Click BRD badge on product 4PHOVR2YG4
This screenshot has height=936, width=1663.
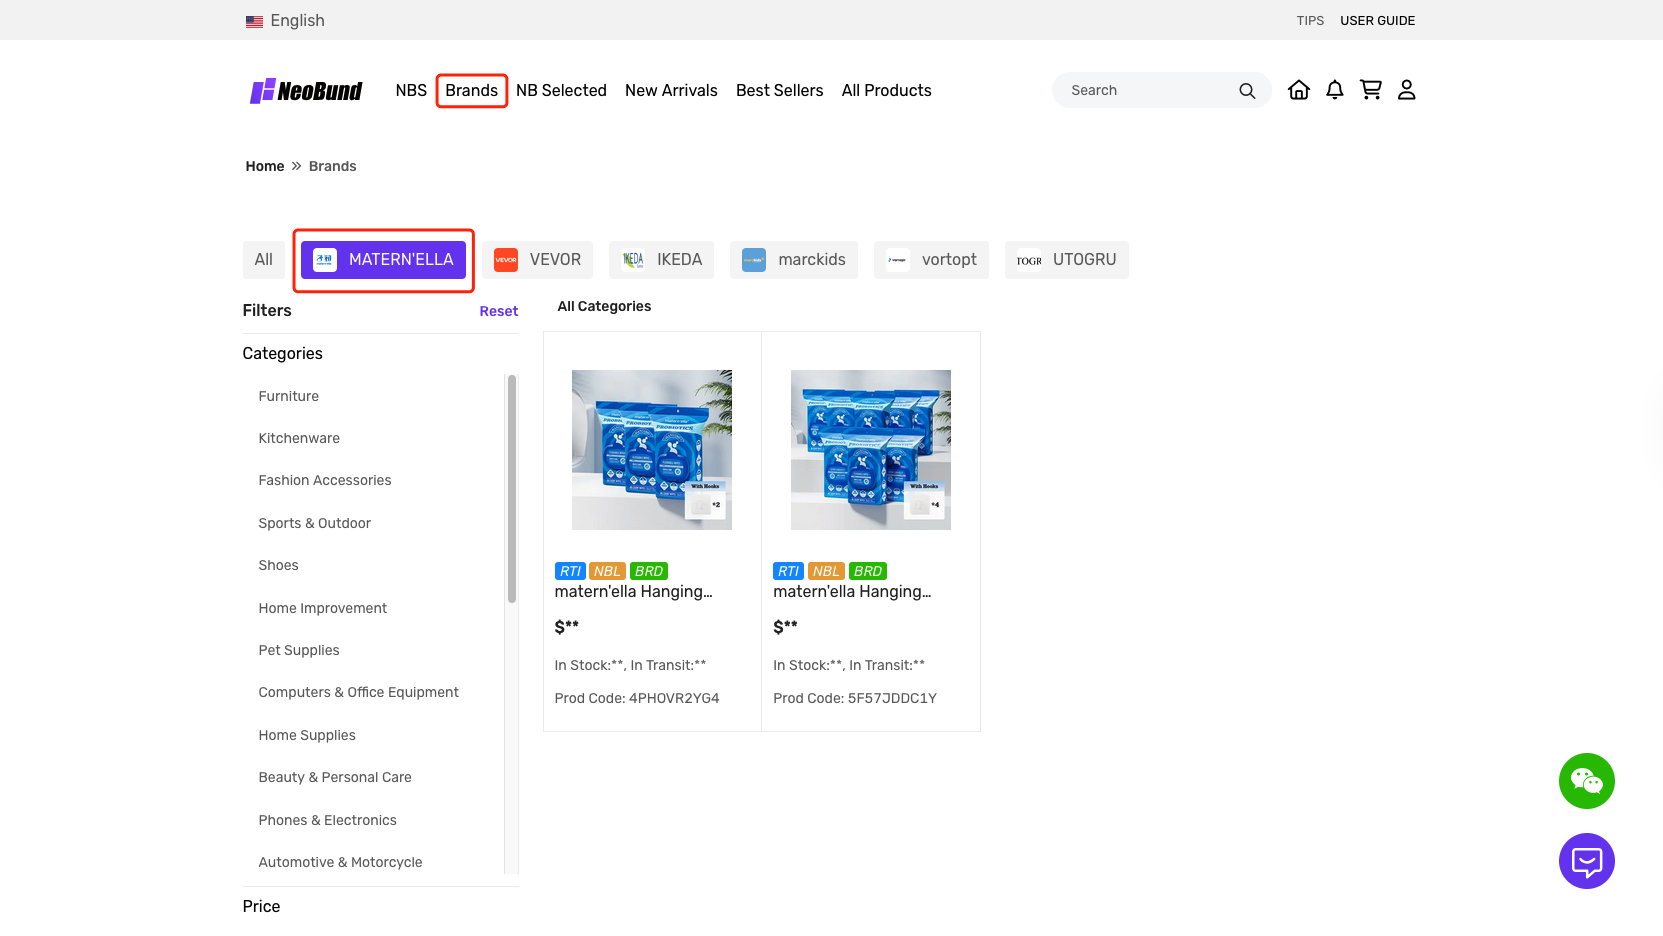pyautogui.click(x=649, y=571)
